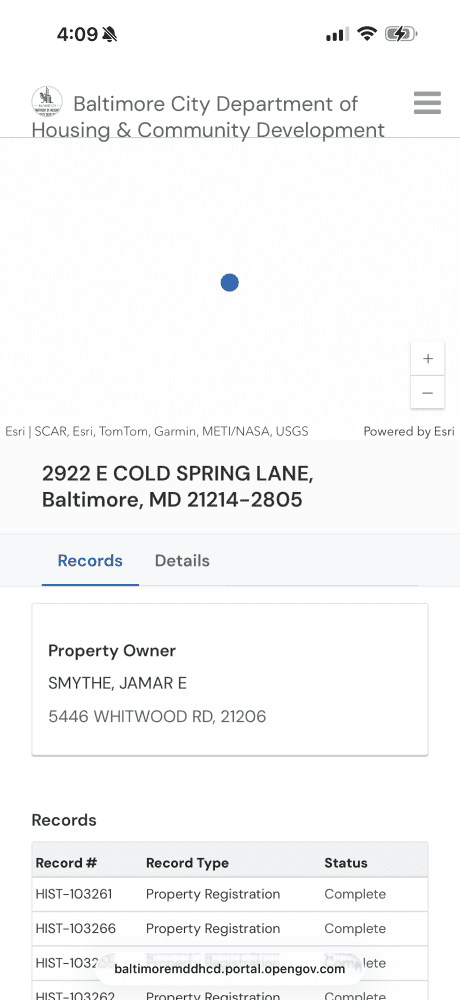The width and height of the screenshot is (460, 1000).
Task: Tap the Wi-Fi status icon
Action: point(367,33)
